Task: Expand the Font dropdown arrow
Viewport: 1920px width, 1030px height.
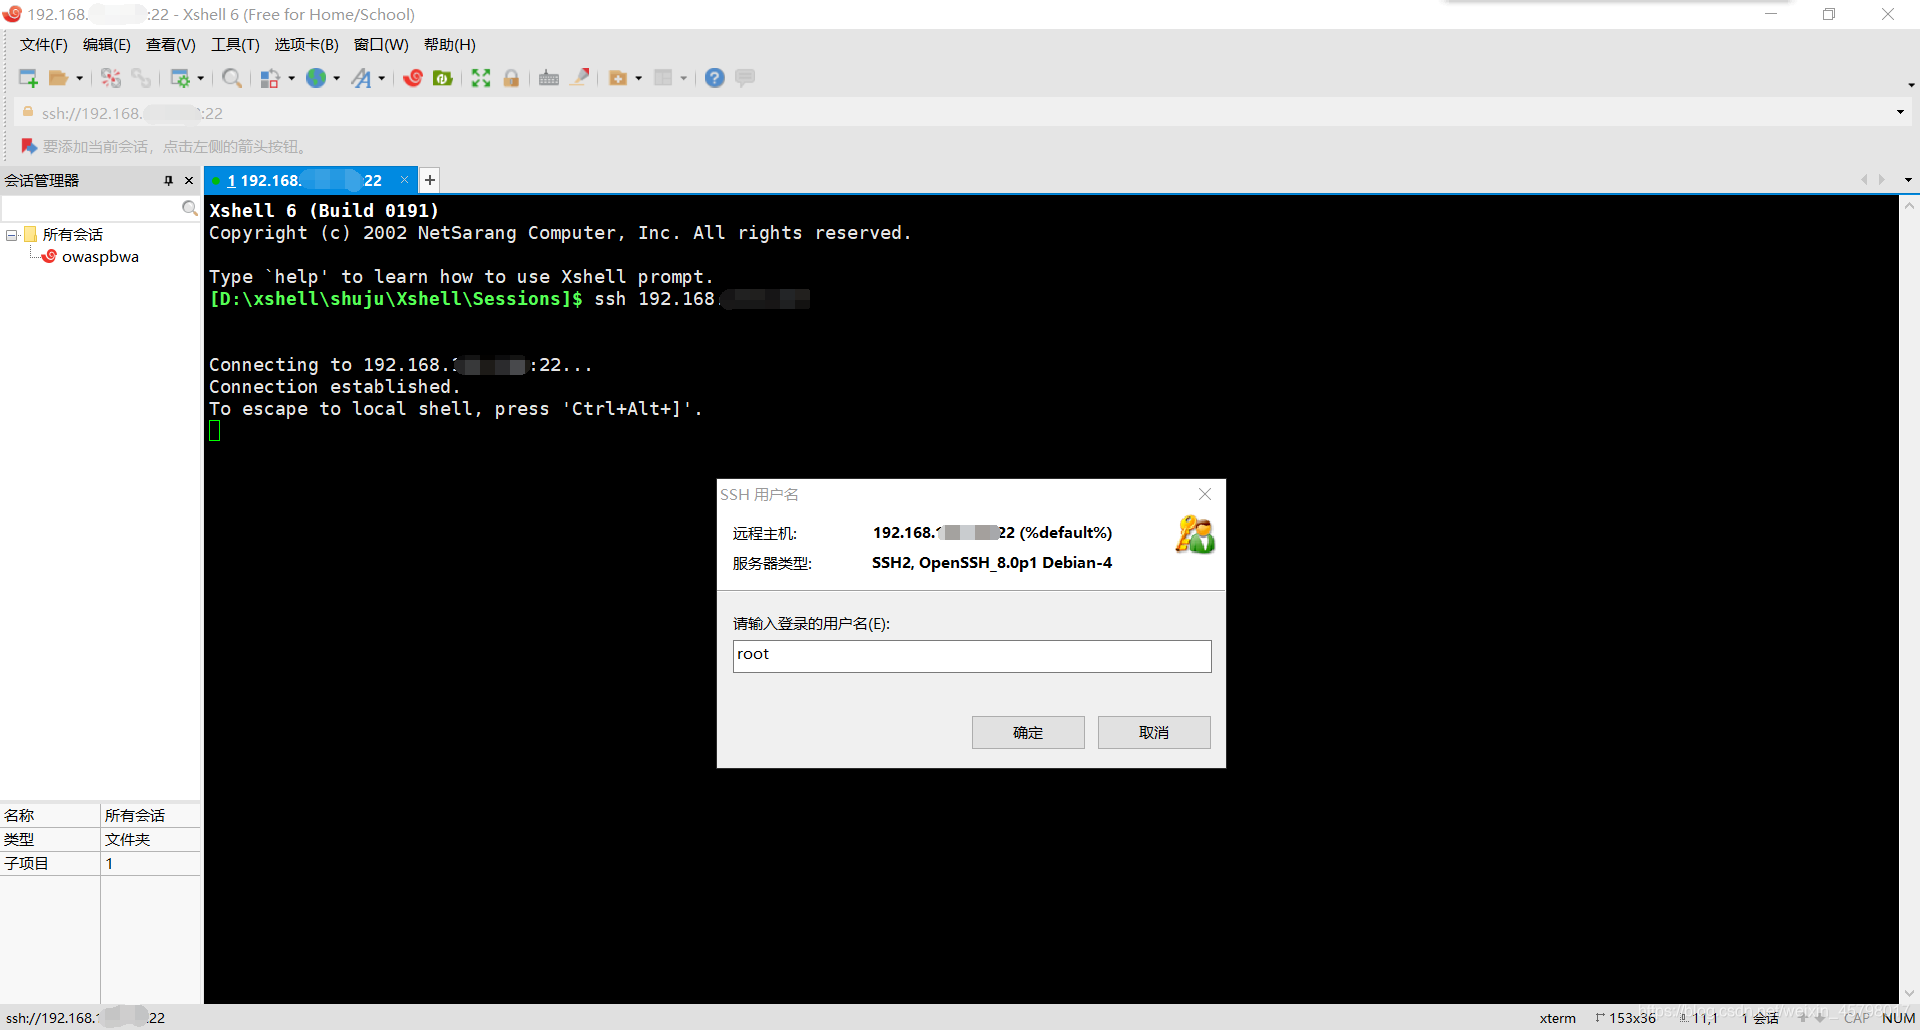Action: pyautogui.click(x=382, y=78)
